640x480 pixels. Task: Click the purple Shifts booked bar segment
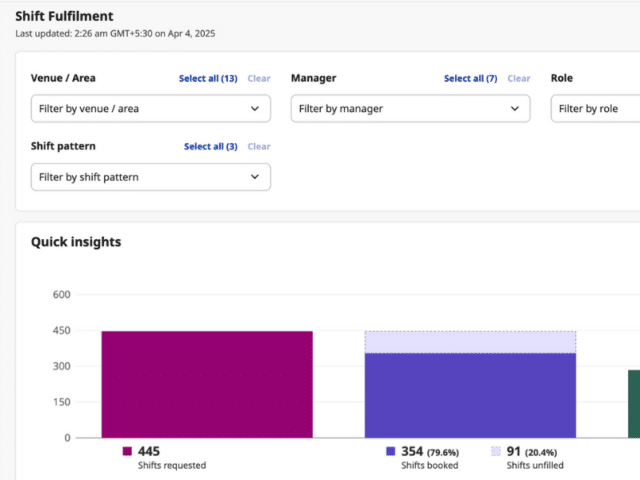[x=470, y=396]
